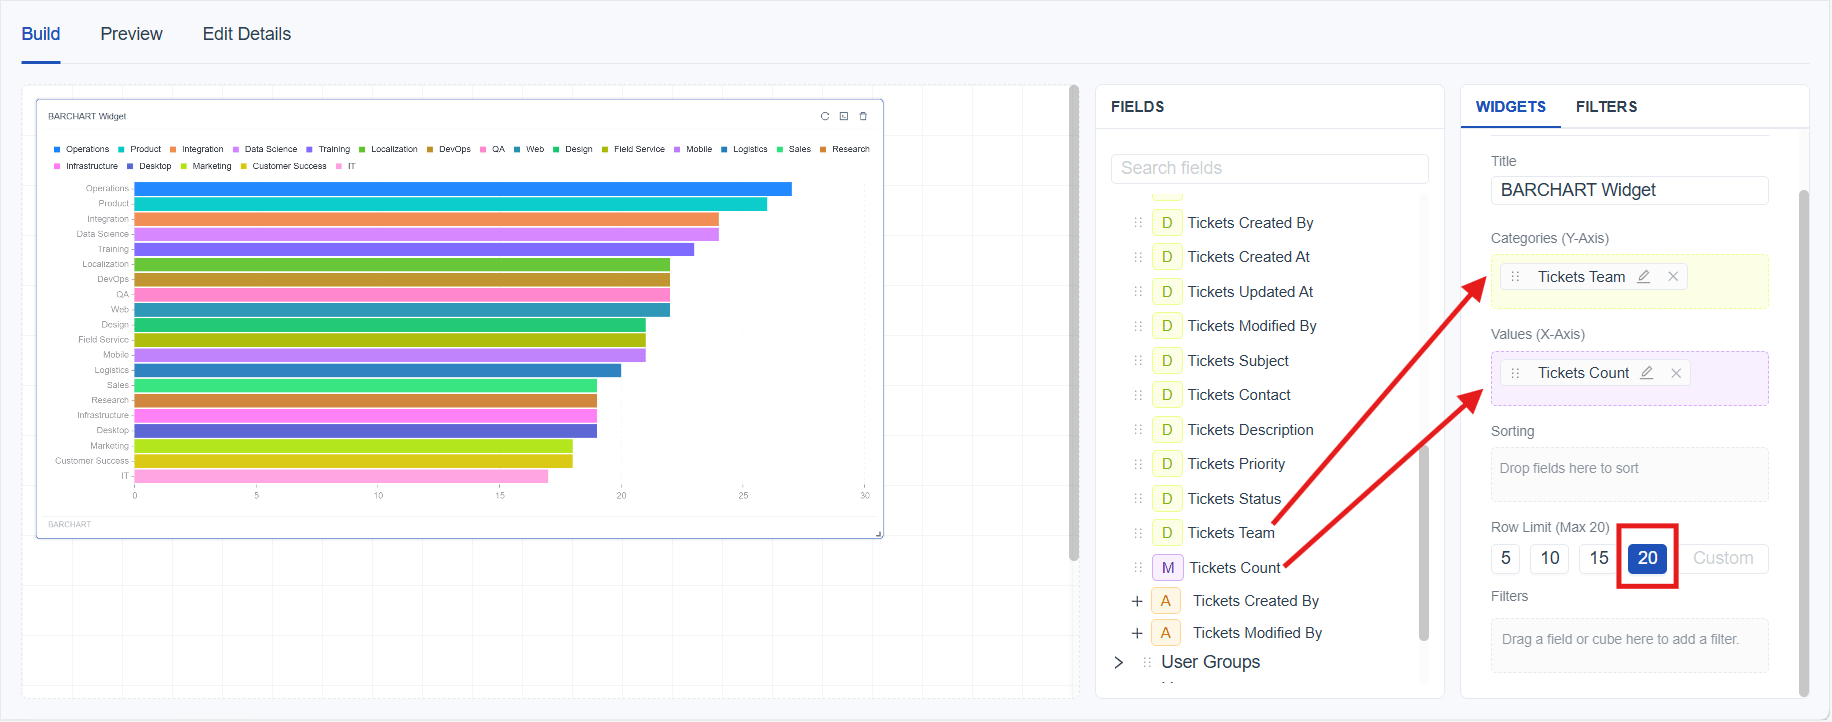This screenshot has width=1832, height=722.
Task: Expand Tickets Modified By attribute
Action: (x=1137, y=633)
